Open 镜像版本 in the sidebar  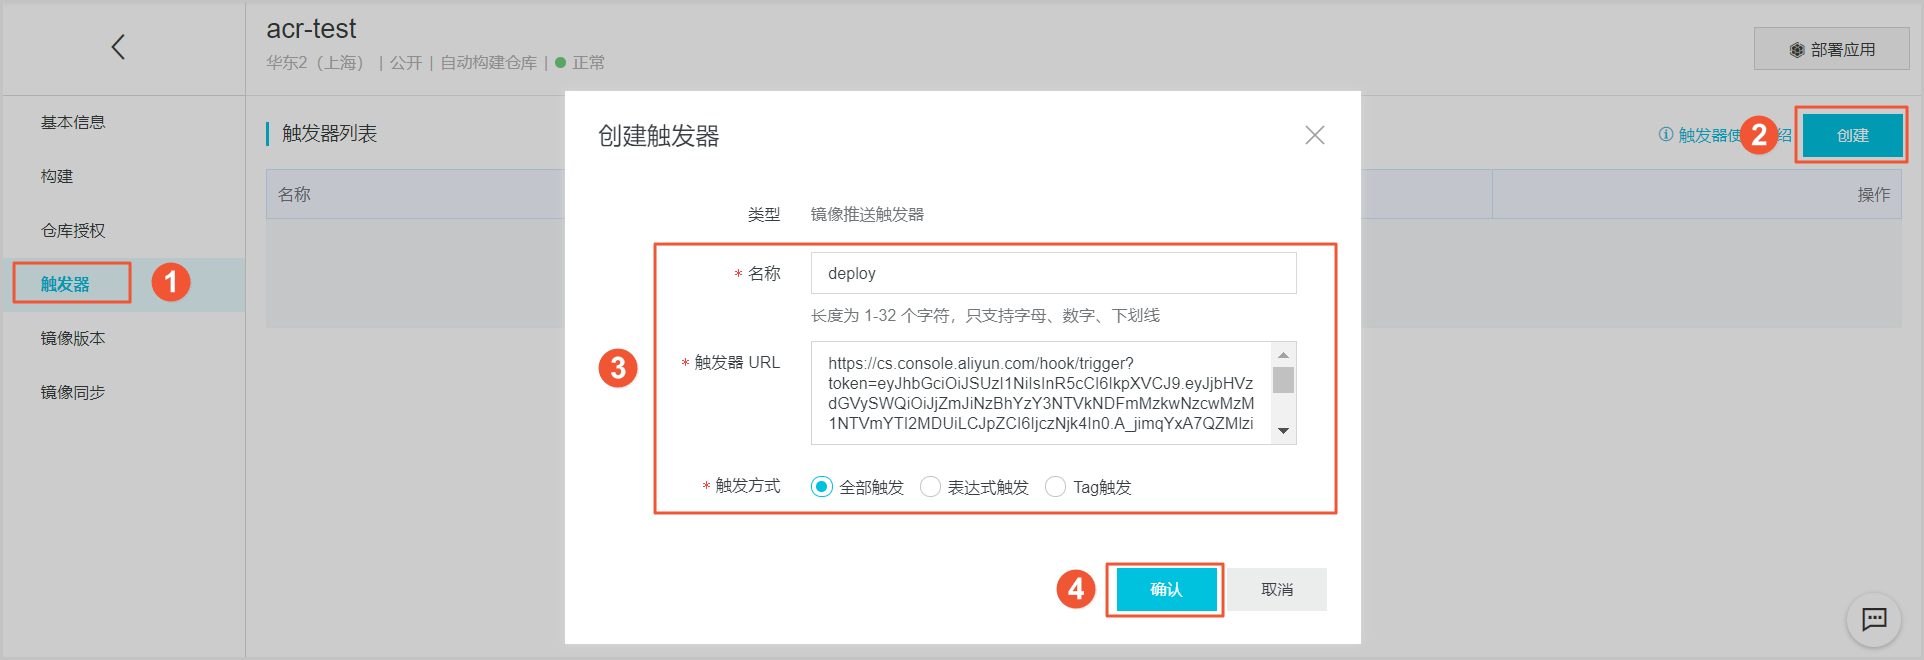(73, 338)
